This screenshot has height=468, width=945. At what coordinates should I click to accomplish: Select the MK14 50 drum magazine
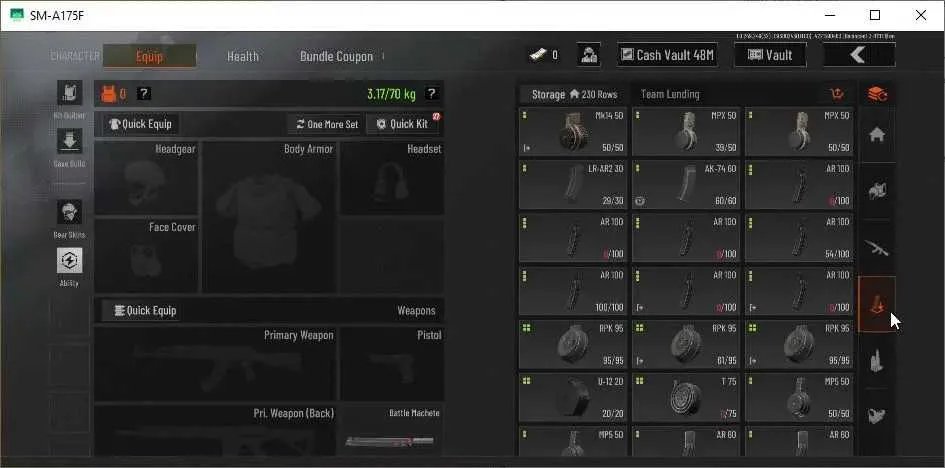coord(573,132)
